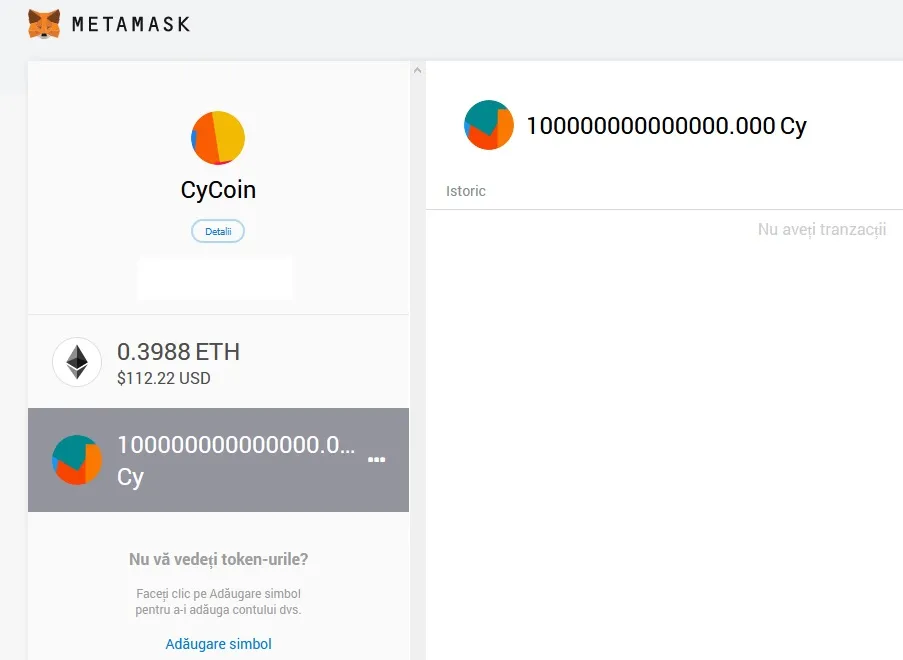Click the Nu aveți tranzacții message
The height and width of the screenshot is (660, 903).
[822, 229]
